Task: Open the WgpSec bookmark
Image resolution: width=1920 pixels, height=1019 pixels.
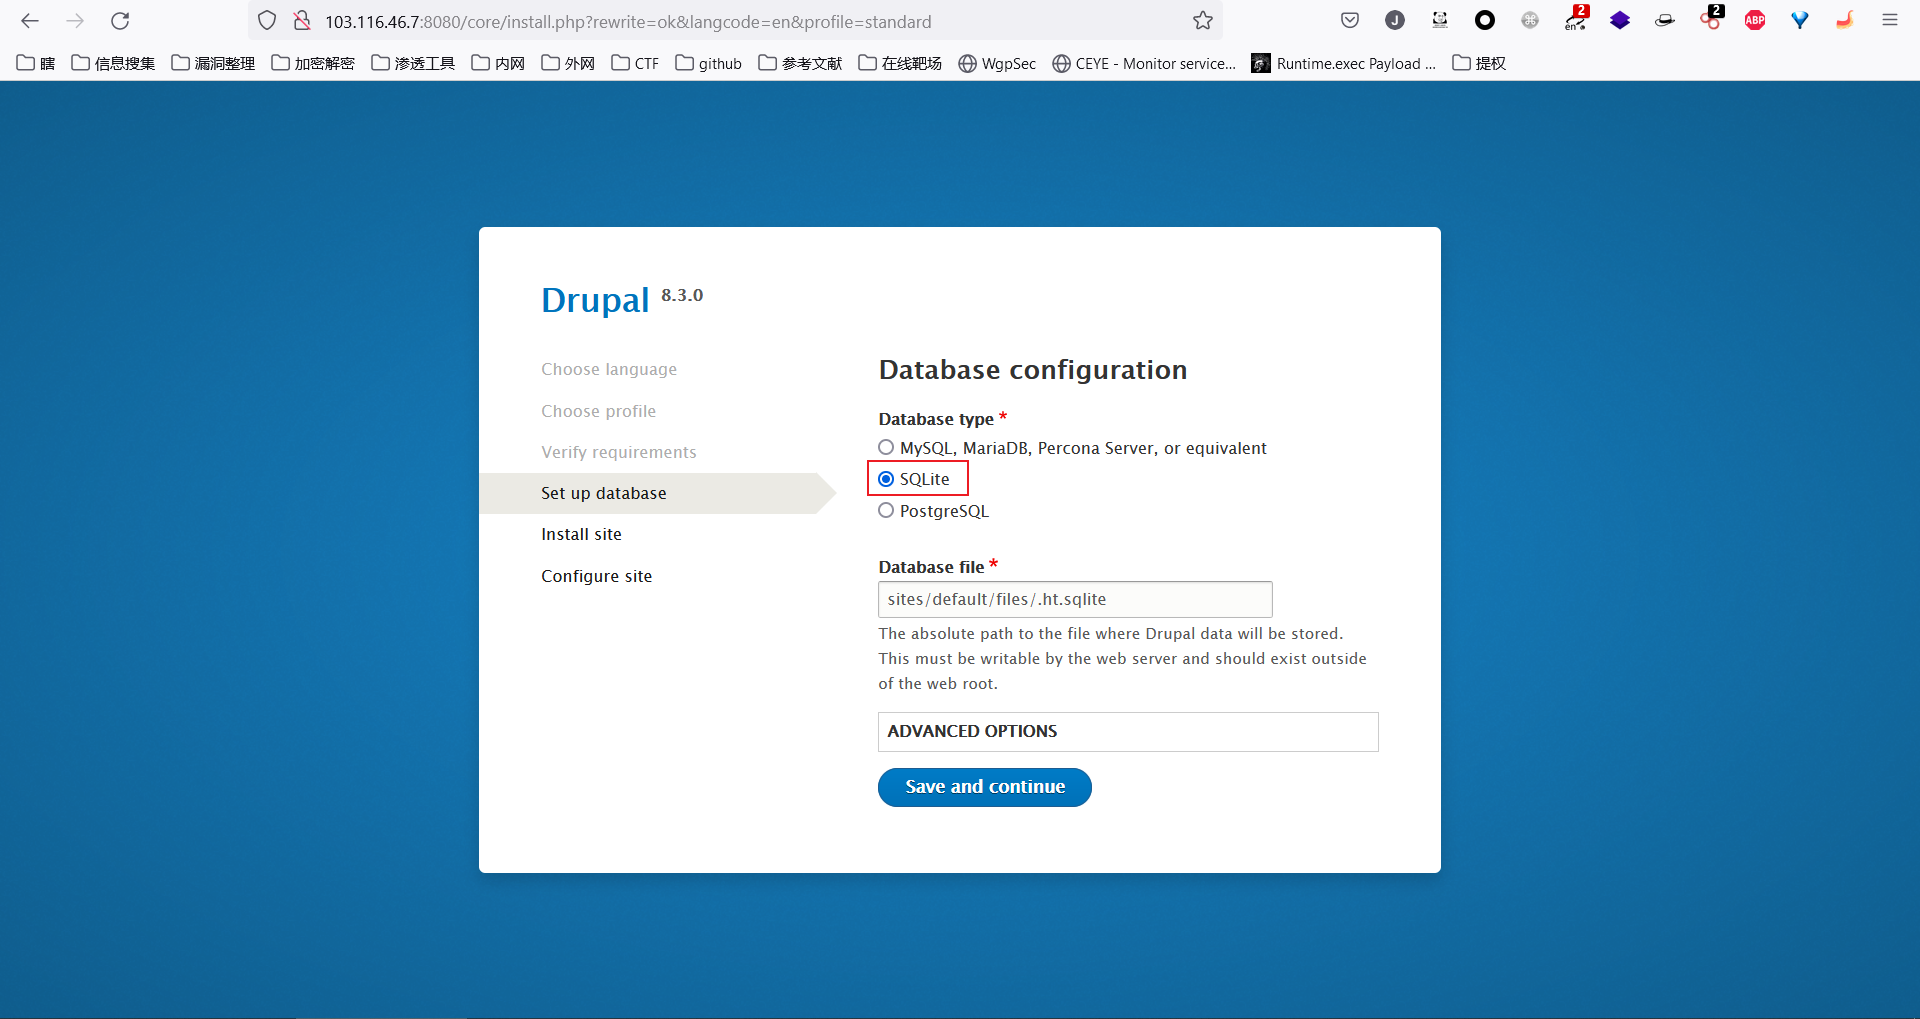Action: coord(997,63)
